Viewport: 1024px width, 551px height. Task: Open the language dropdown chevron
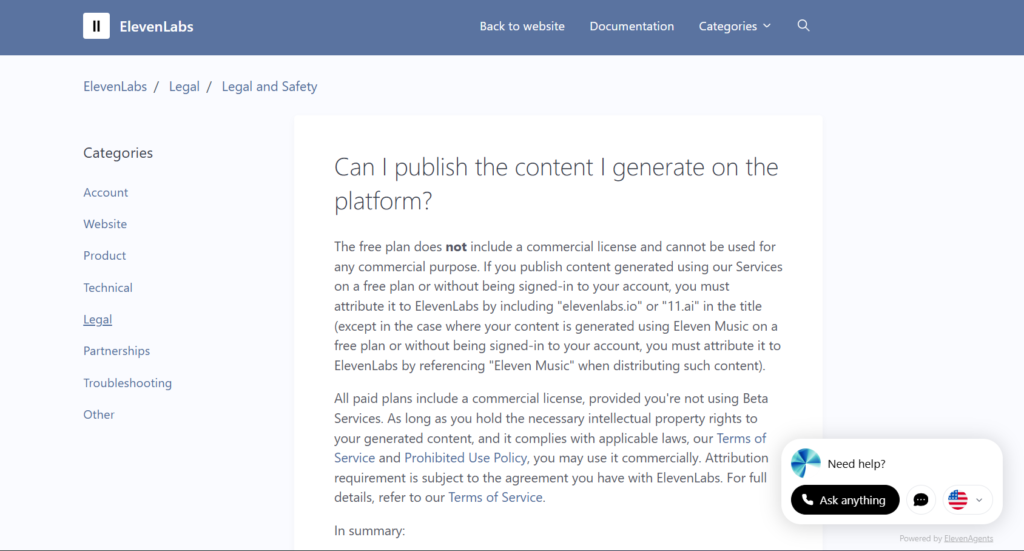point(979,500)
